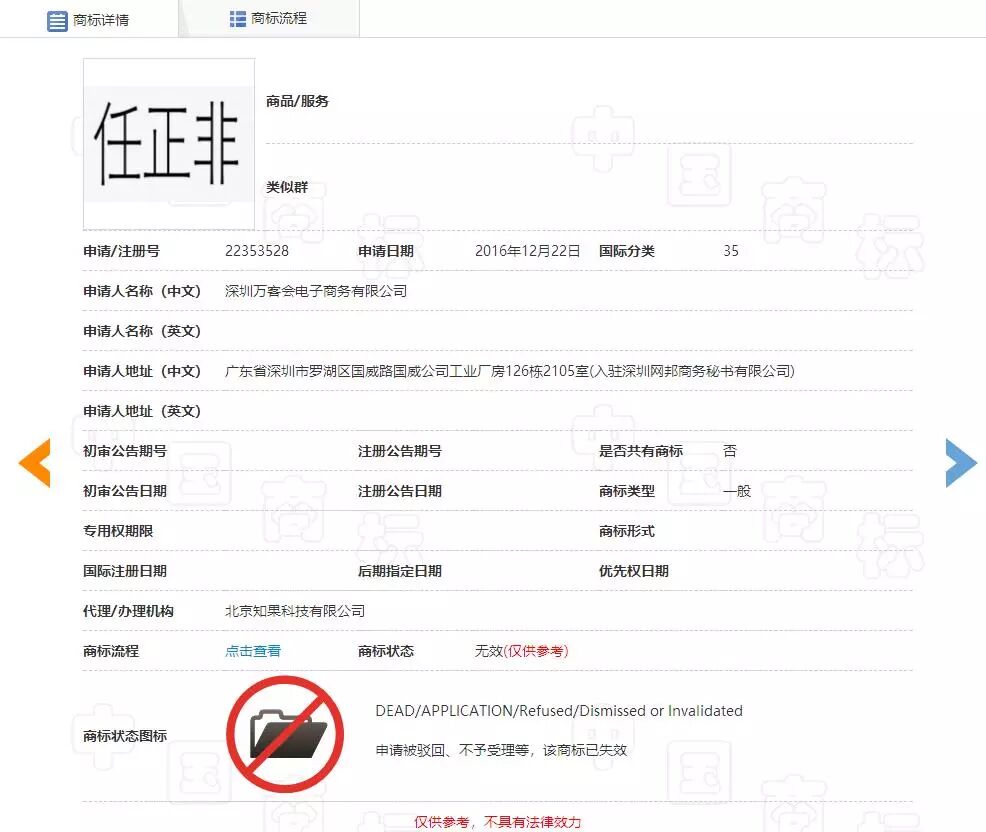986x832 pixels.
Task: Select agency name 北京知果科技有限公司
Action: coord(295,611)
